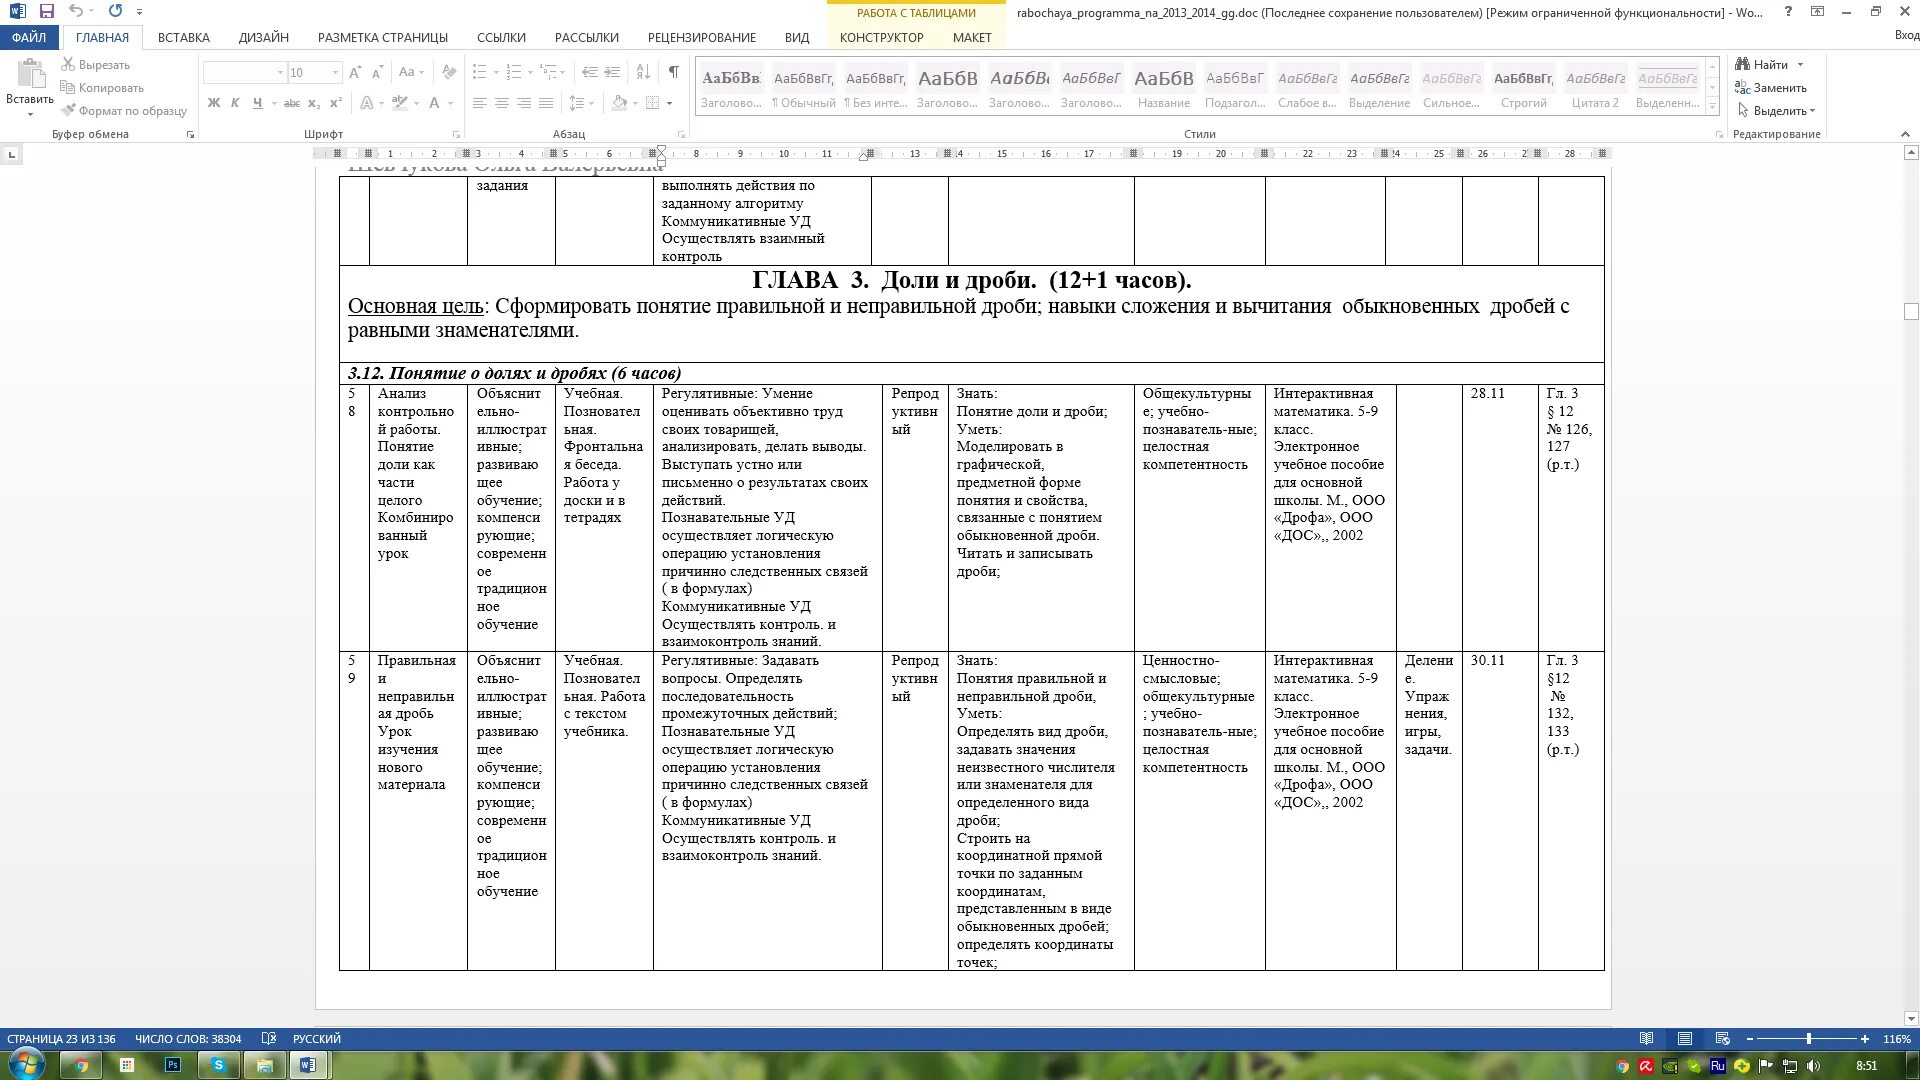Viewport: 1920px width, 1080px height.
Task: Click the tab stop selector left of ruler
Action: tap(12, 154)
